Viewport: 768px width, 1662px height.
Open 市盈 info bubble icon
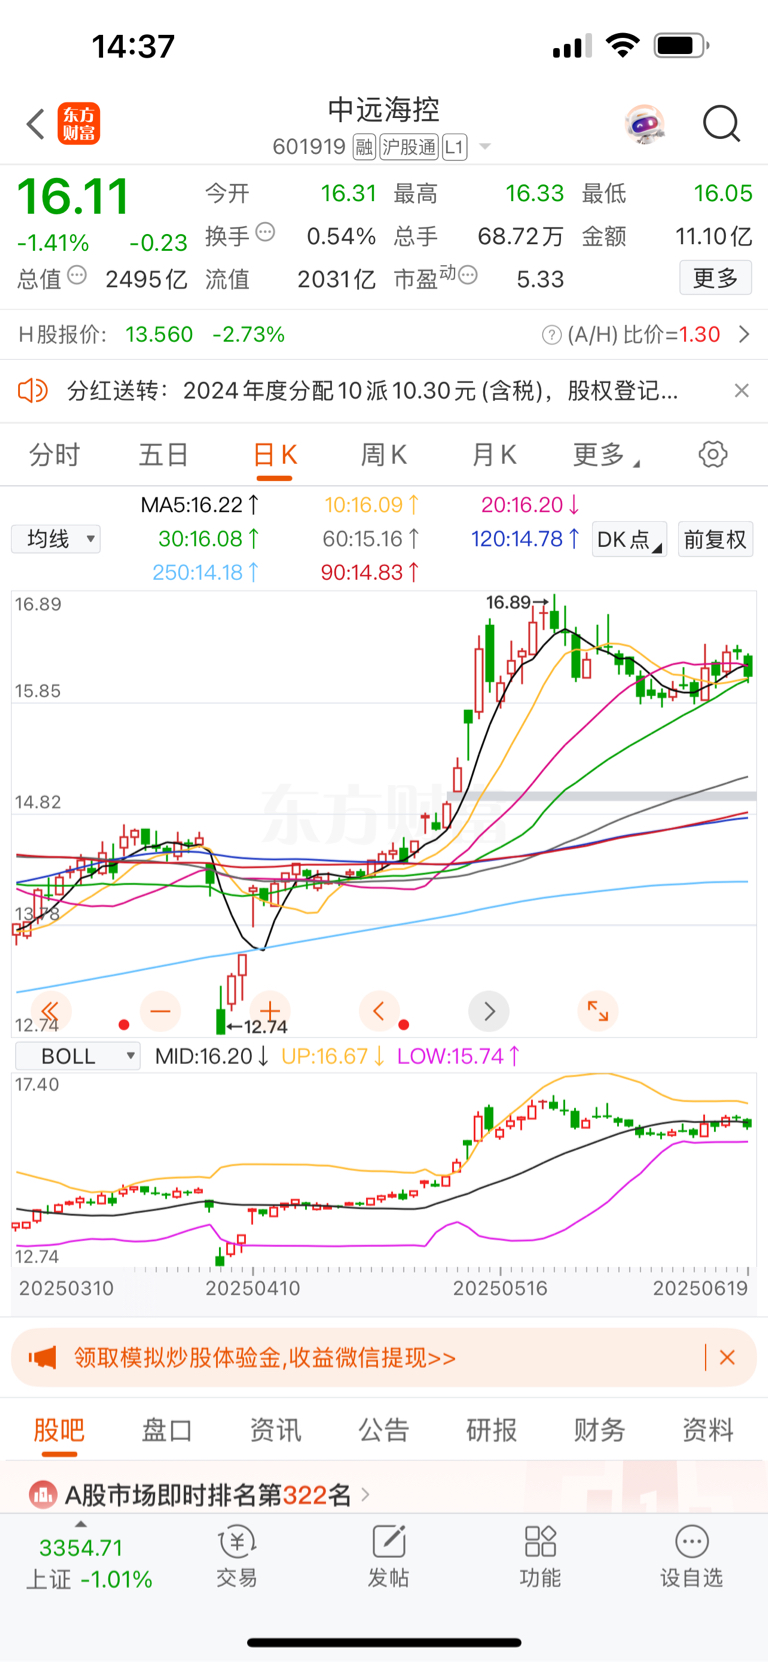coord(467,274)
